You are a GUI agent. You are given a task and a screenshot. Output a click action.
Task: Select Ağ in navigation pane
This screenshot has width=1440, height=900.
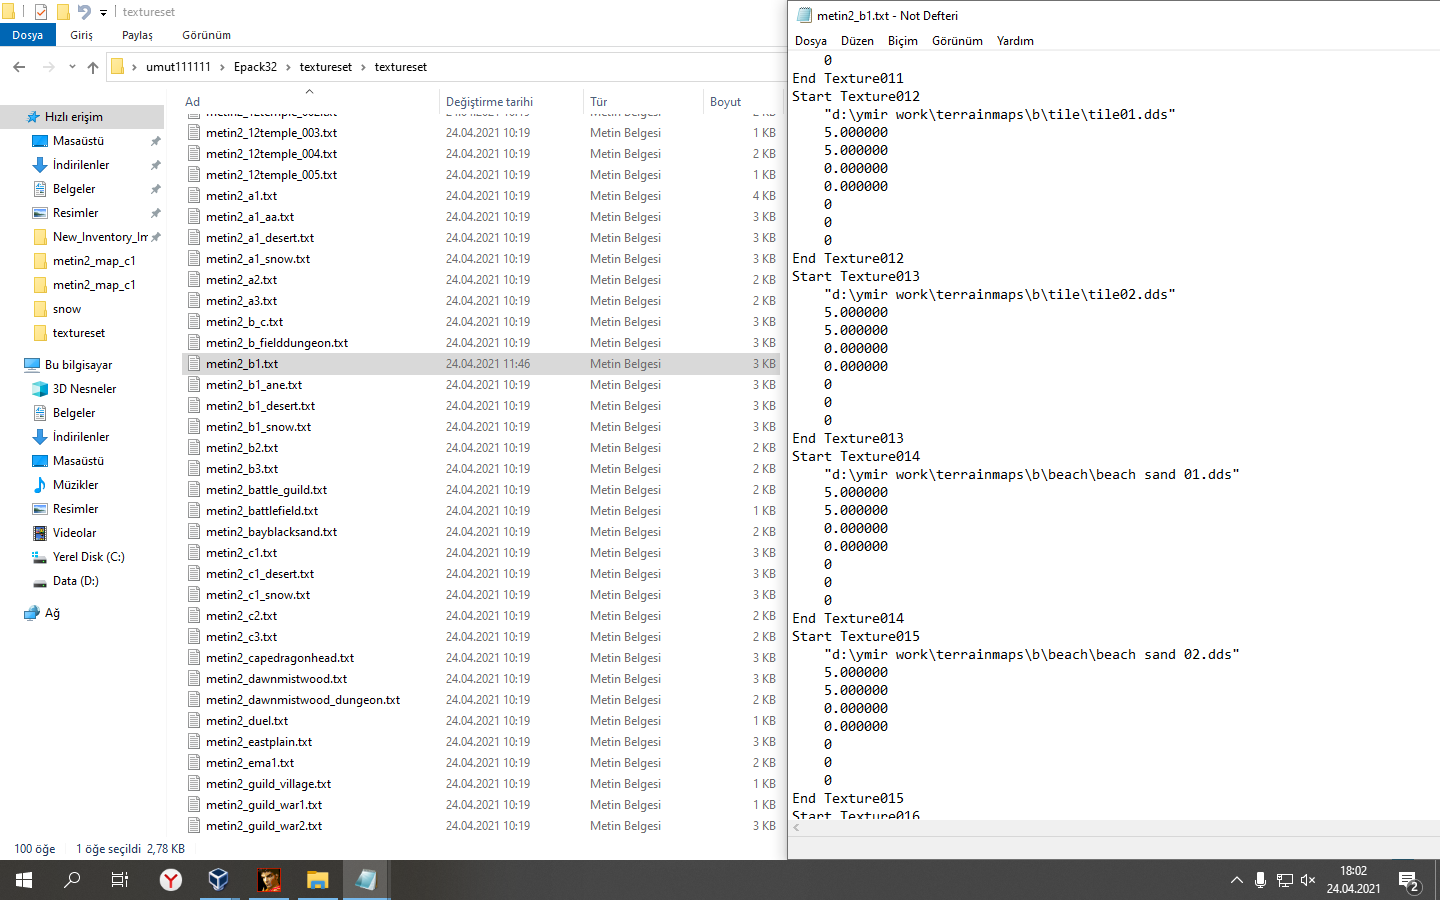coord(52,613)
